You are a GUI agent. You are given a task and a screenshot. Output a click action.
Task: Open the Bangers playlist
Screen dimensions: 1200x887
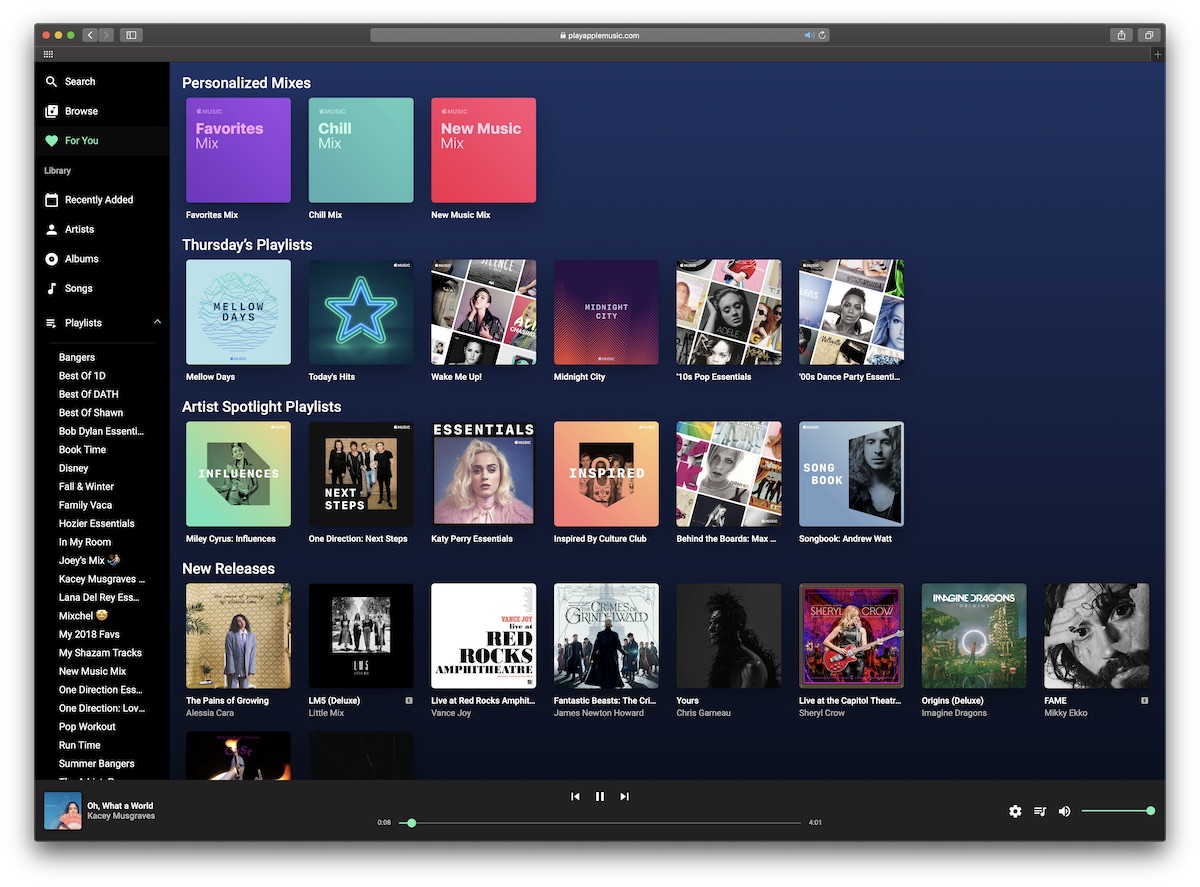point(77,357)
